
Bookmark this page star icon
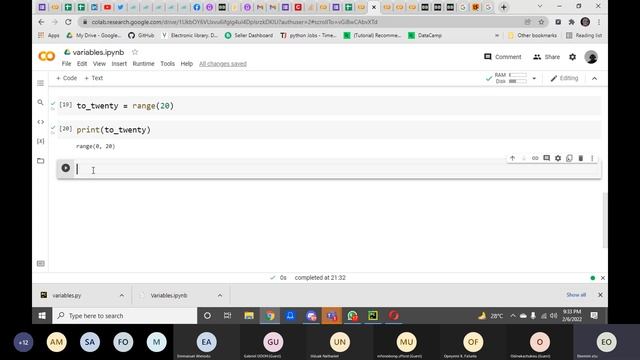click(x=541, y=22)
